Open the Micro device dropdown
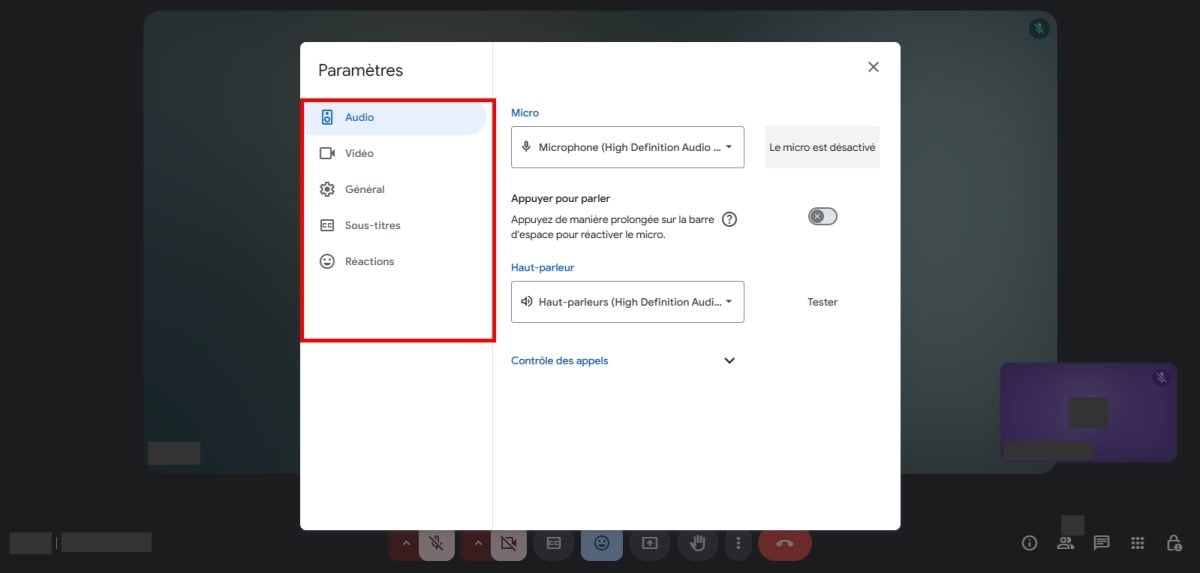 627,147
